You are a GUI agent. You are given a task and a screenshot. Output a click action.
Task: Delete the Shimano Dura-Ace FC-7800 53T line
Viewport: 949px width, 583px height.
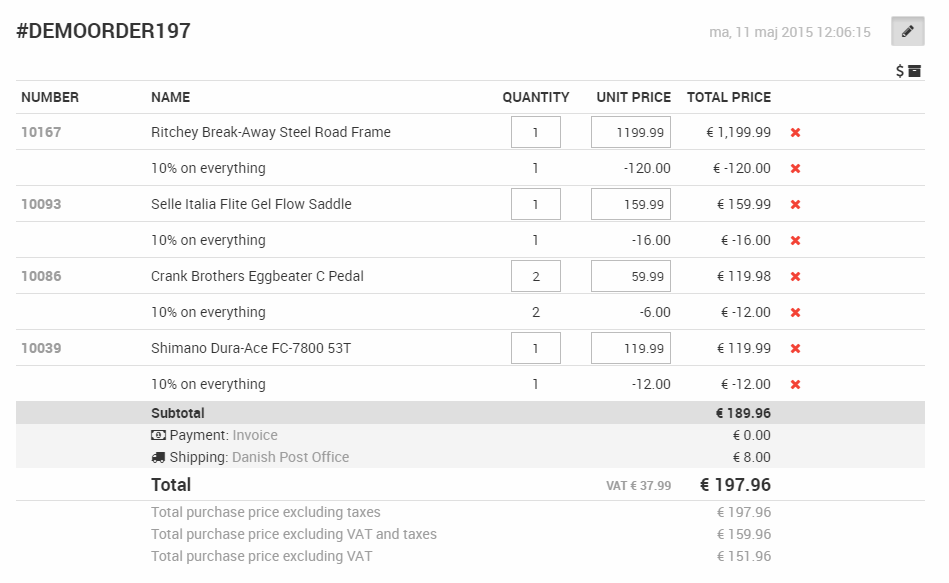(x=796, y=348)
